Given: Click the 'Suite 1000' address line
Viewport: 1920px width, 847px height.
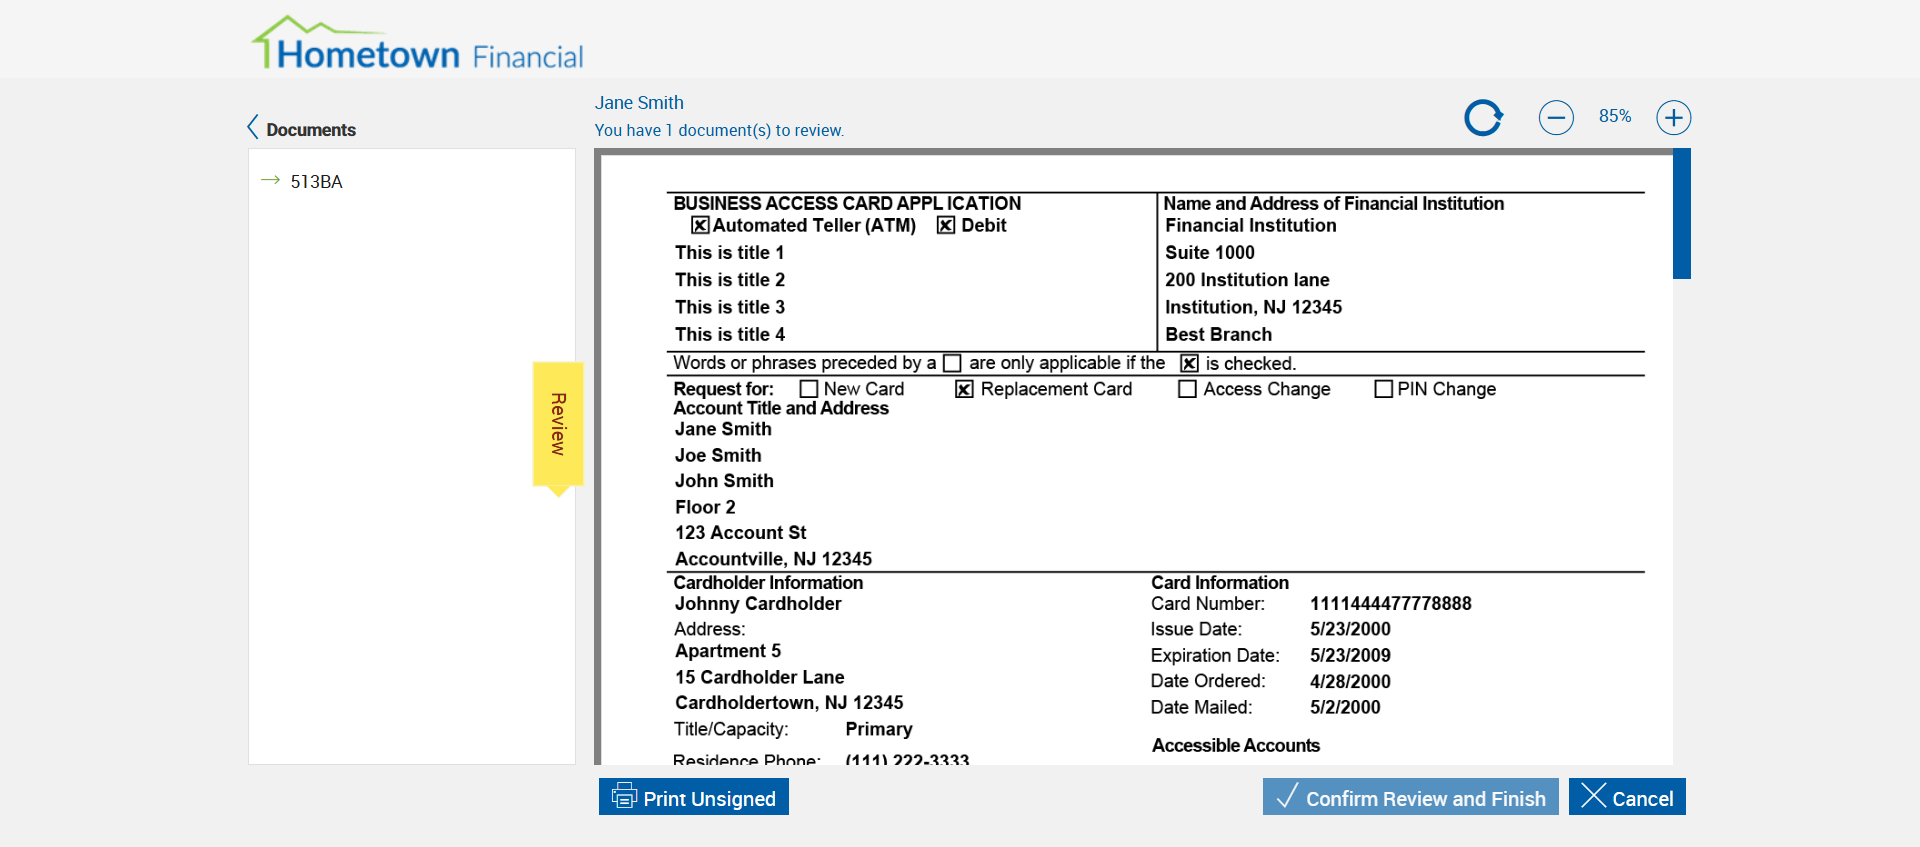Looking at the screenshot, I should click(x=1210, y=253).
